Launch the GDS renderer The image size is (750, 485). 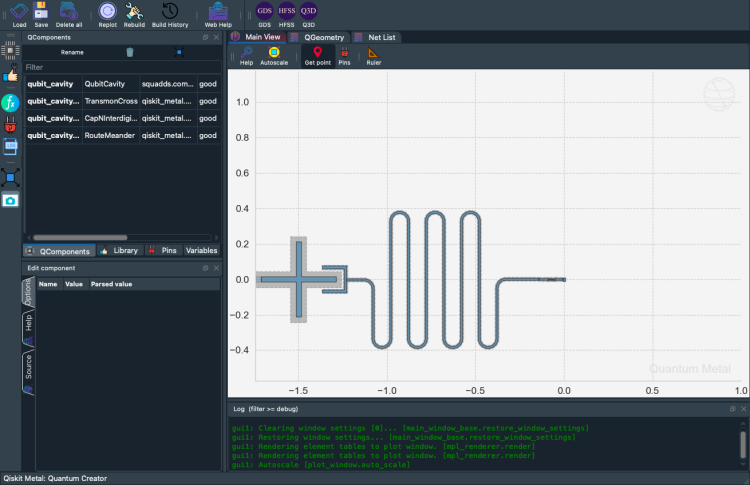(264, 13)
